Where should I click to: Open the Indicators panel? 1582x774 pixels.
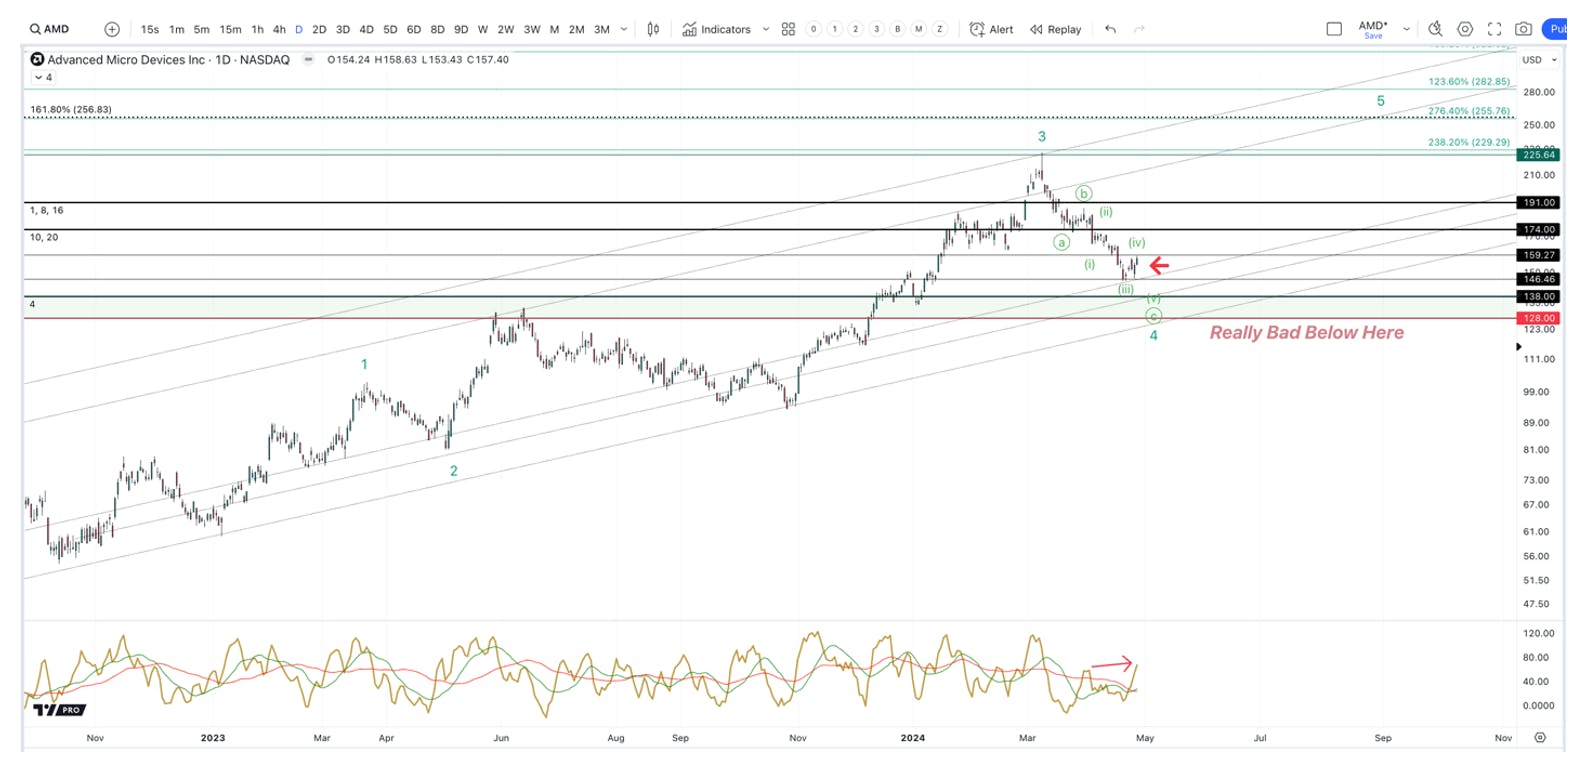click(x=717, y=29)
